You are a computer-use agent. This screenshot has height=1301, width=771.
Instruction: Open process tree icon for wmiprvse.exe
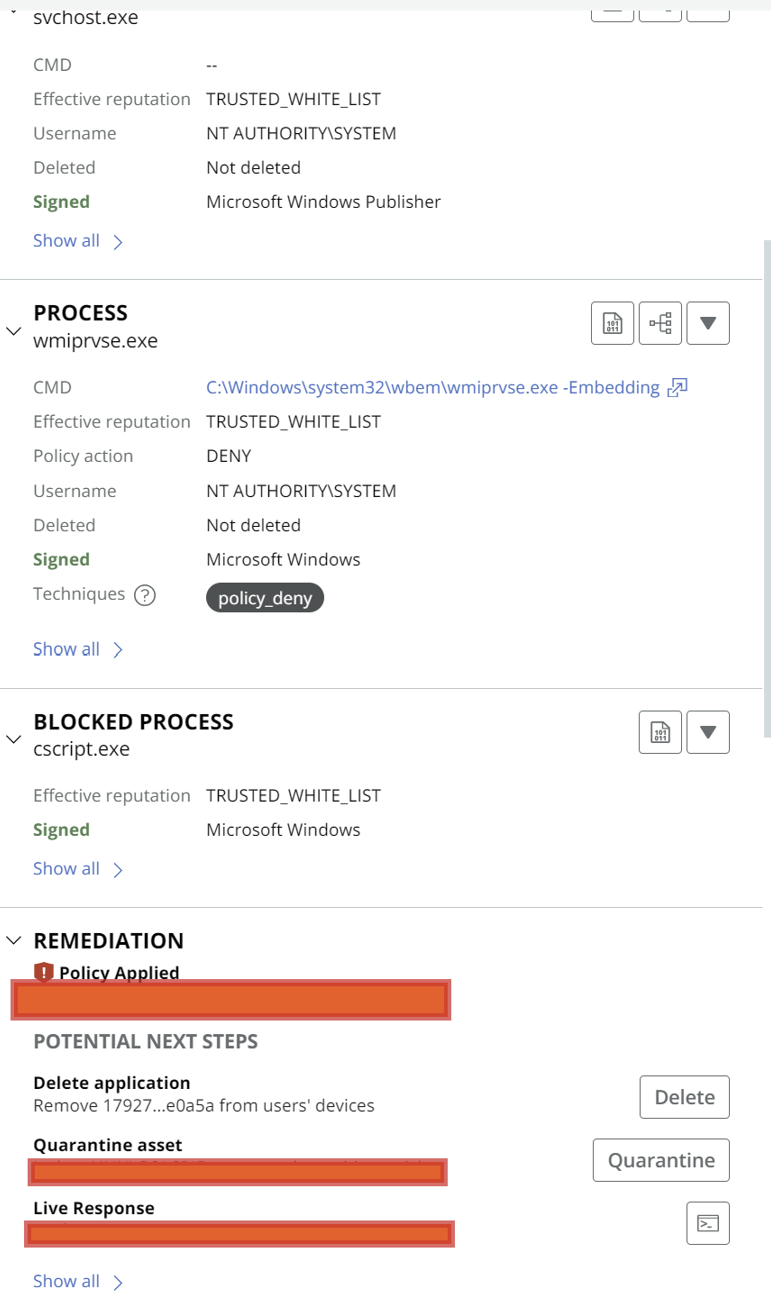tap(660, 323)
